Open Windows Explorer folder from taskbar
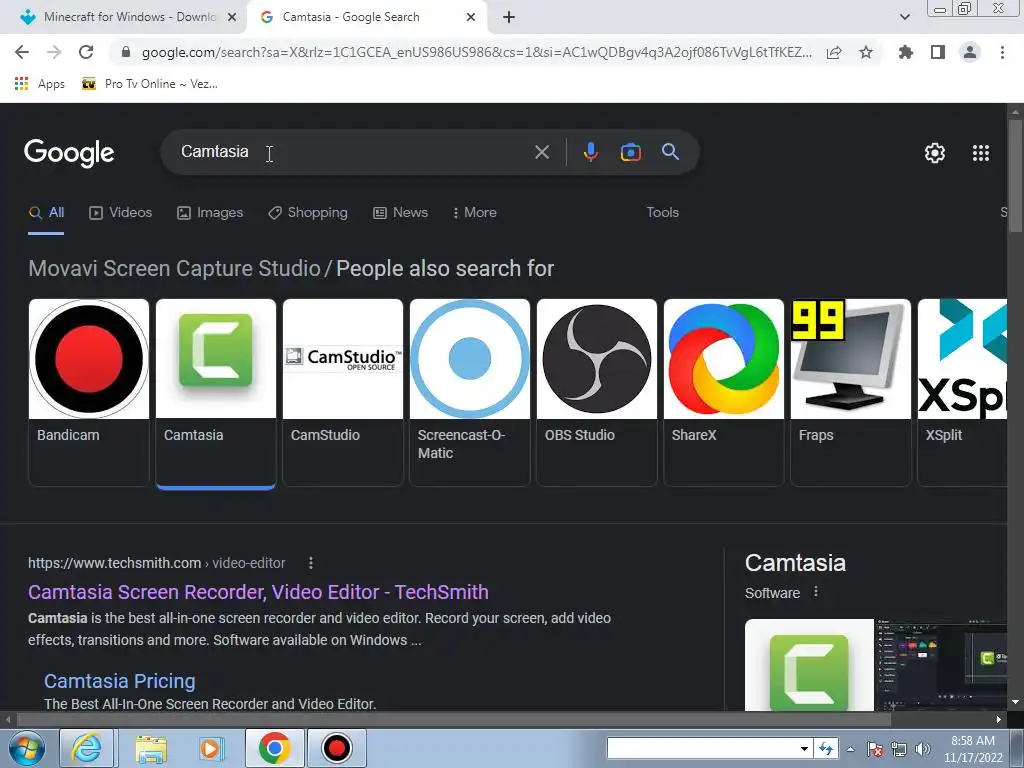Viewport: 1024px width, 768px height. 151,748
